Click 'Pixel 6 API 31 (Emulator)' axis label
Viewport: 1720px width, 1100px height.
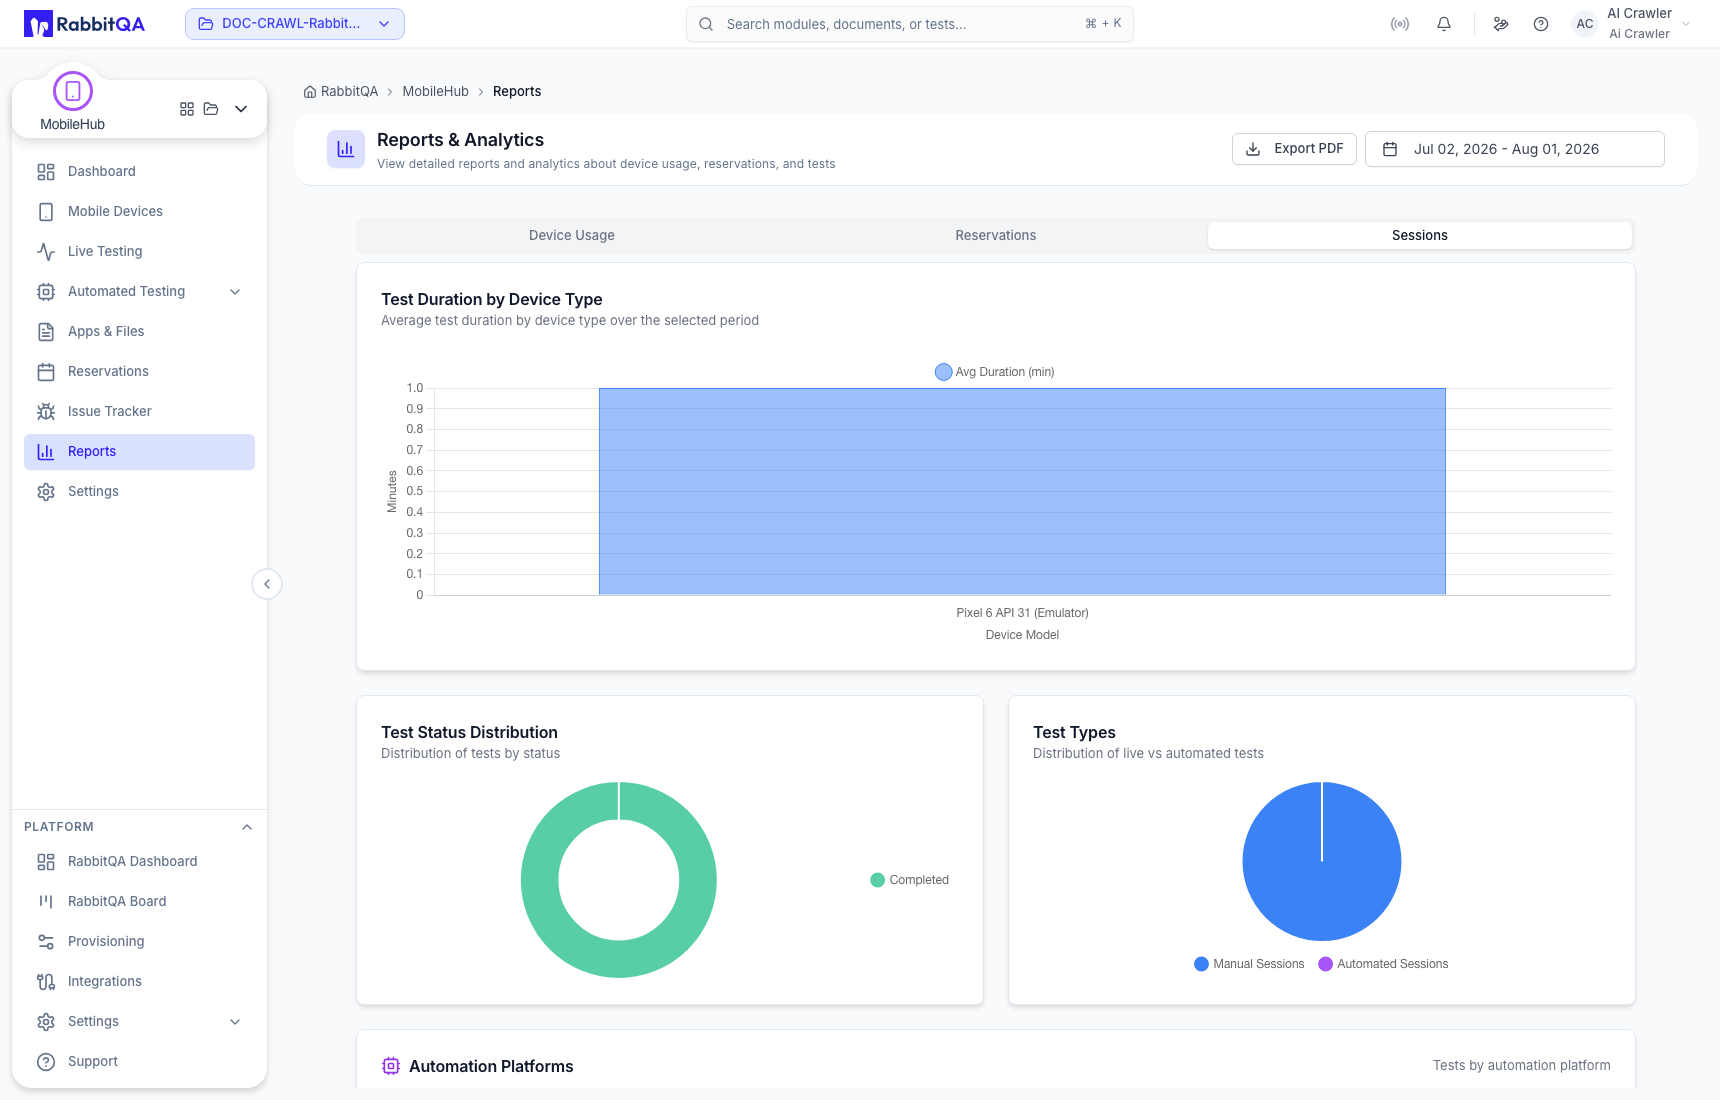1022,613
